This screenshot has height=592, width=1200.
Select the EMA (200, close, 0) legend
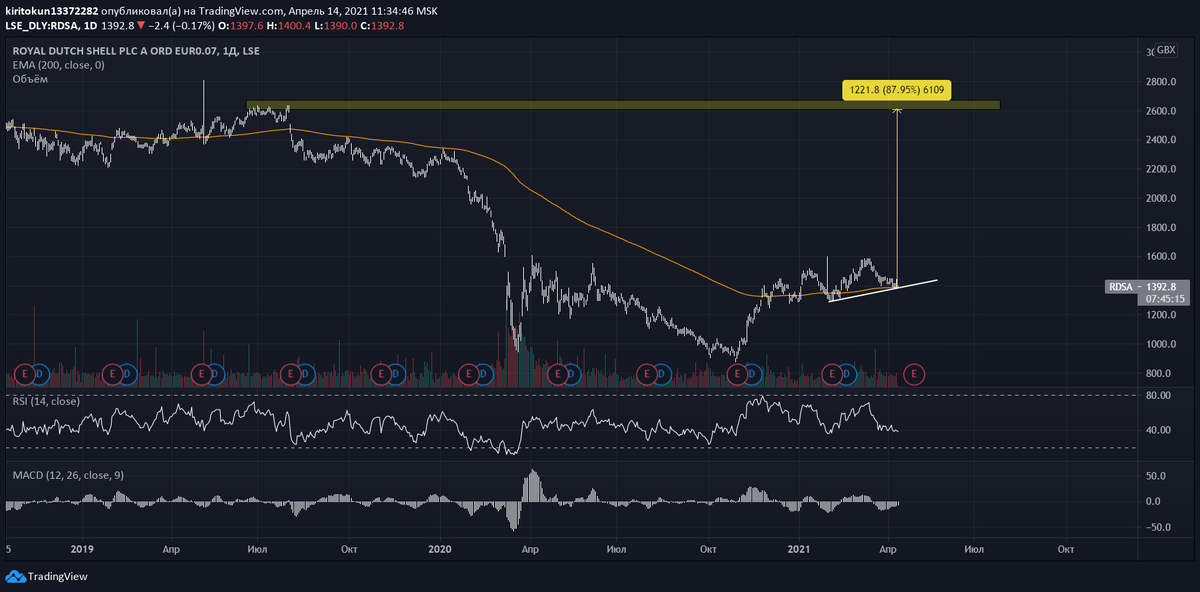click(x=58, y=65)
